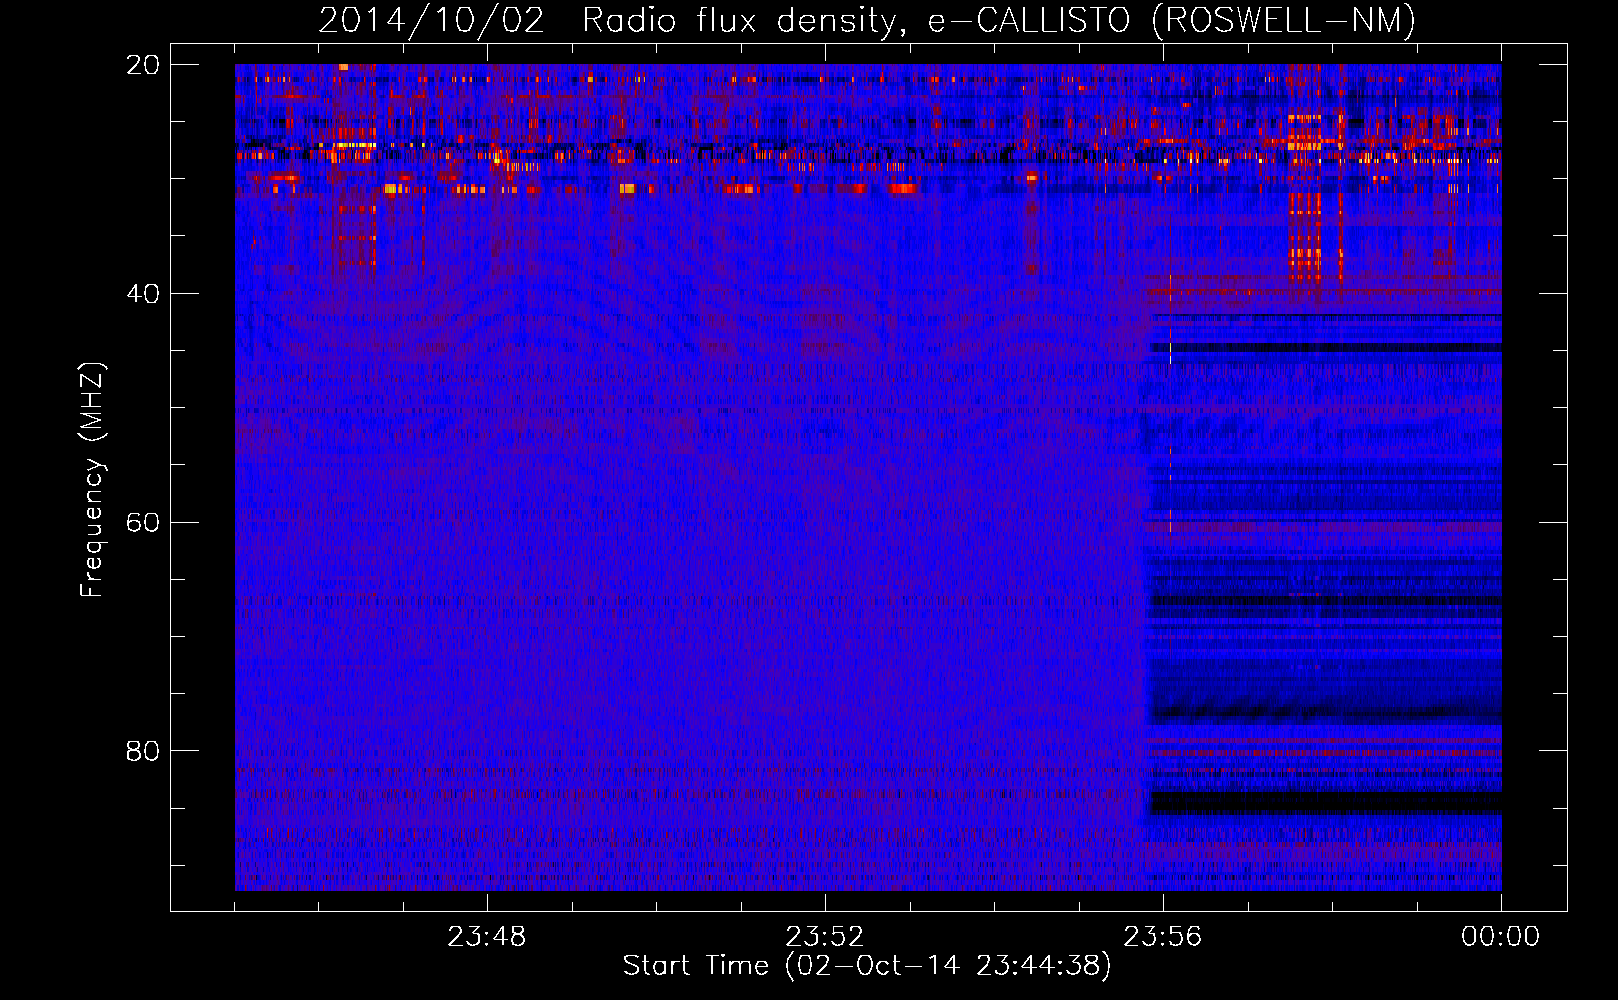Click the plot title mentioning e-CALLISTO (ROSWELL-NM)

coord(867,20)
